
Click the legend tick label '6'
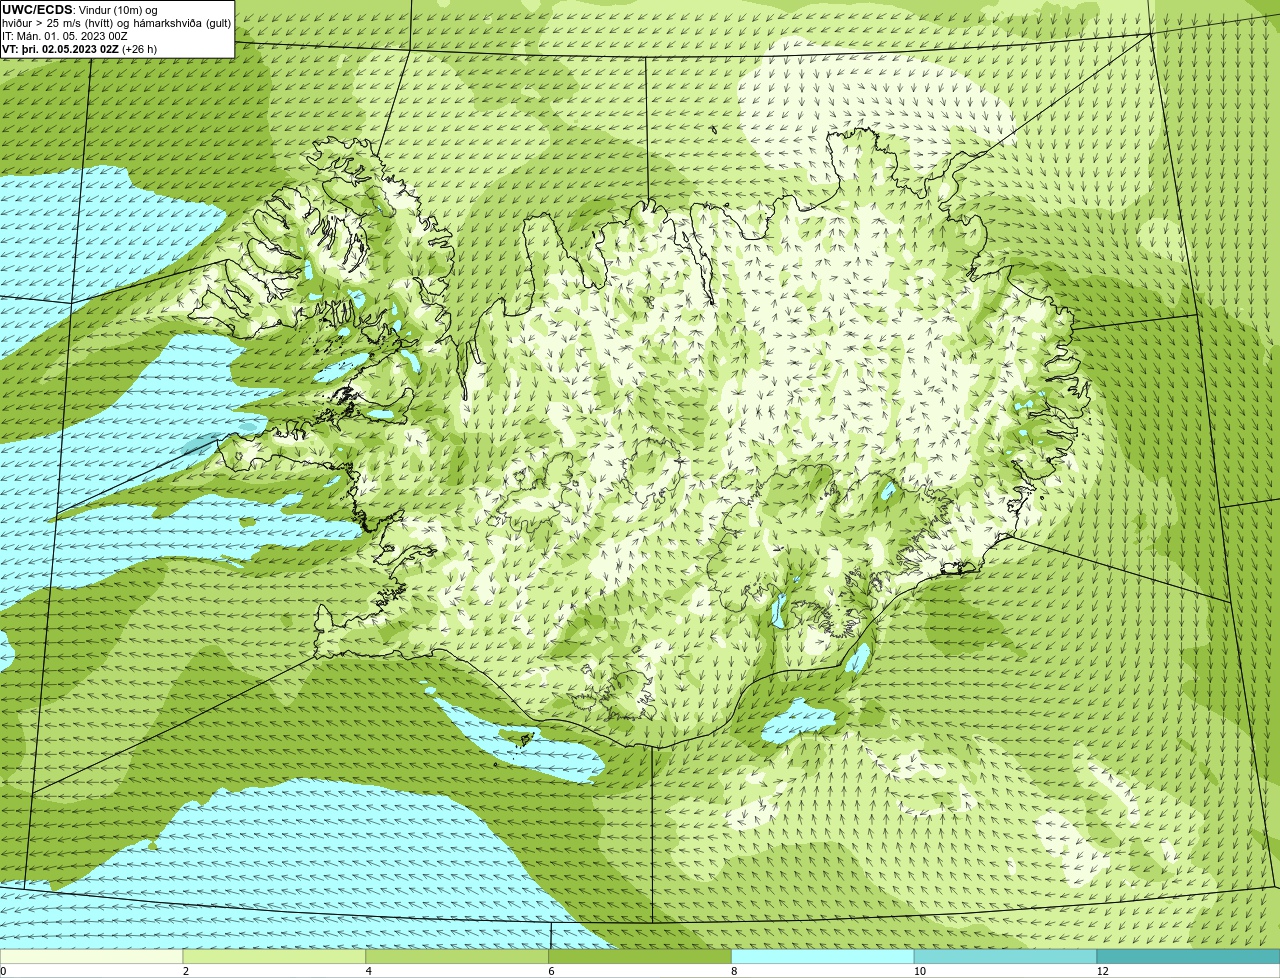point(551,971)
